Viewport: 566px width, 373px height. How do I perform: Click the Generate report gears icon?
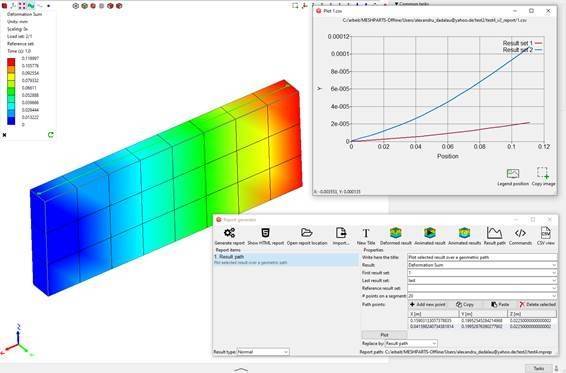coord(230,233)
